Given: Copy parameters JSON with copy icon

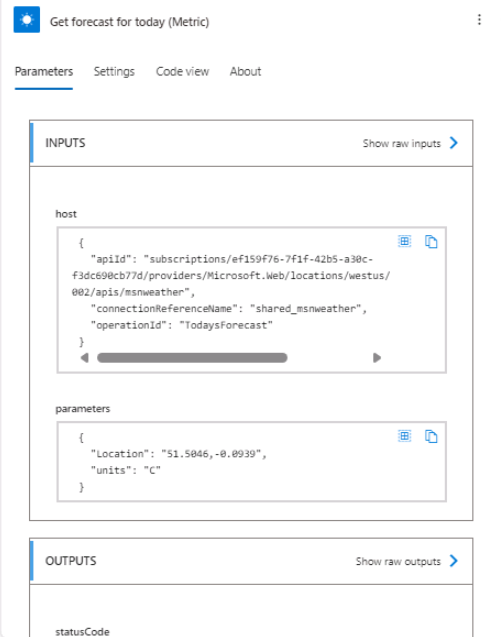Looking at the screenshot, I should click(x=431, y=436).
